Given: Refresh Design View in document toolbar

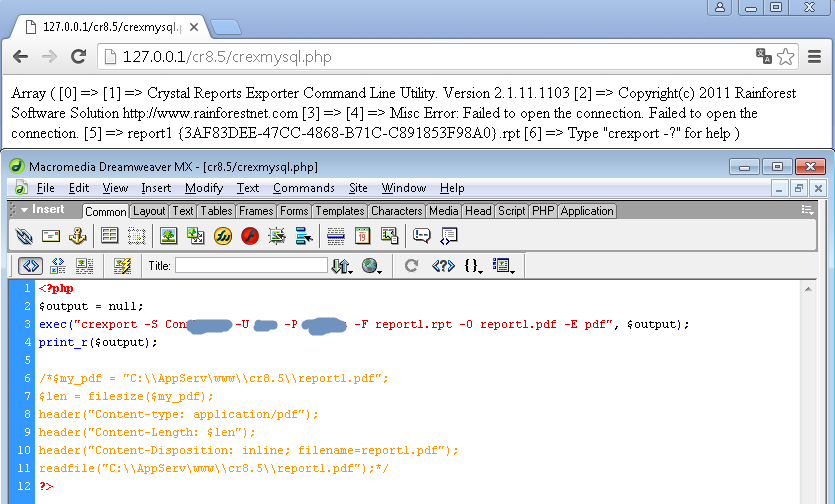Looking at the screenshot, I should click(411, 265).
